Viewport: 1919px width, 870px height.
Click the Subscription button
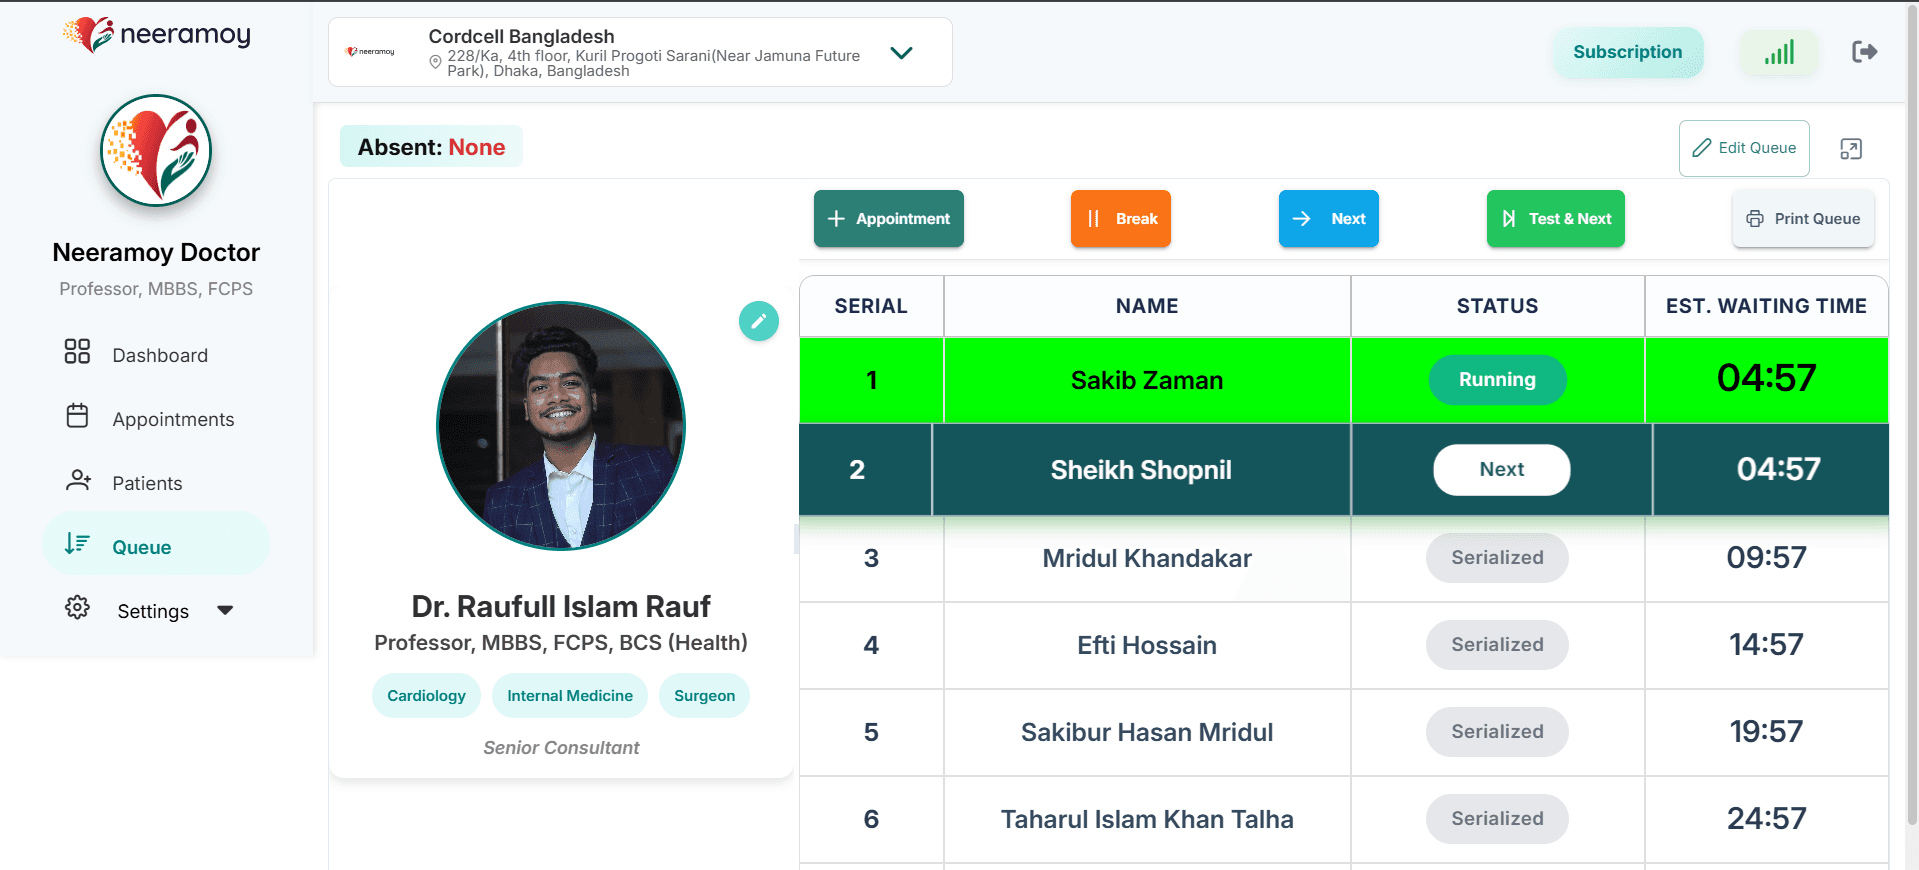point(1627,52)
